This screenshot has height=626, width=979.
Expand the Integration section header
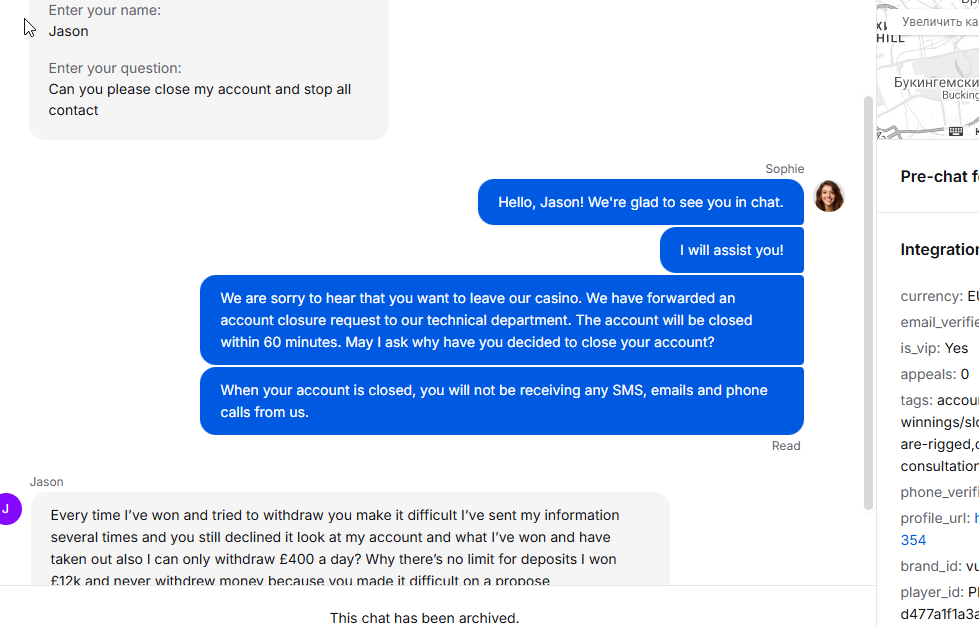pyautogui.click(x=939, y=250)
